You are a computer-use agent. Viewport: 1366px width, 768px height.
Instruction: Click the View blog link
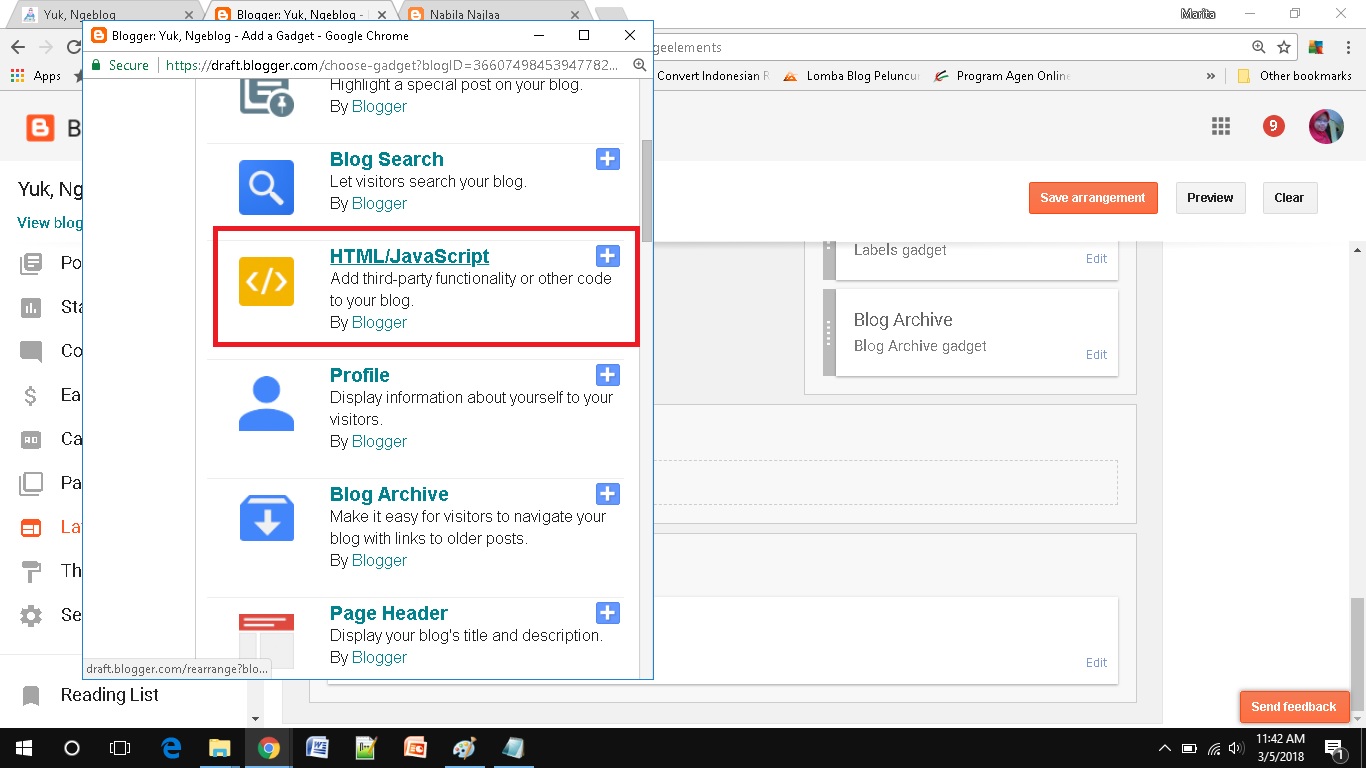tap(50, 223)
